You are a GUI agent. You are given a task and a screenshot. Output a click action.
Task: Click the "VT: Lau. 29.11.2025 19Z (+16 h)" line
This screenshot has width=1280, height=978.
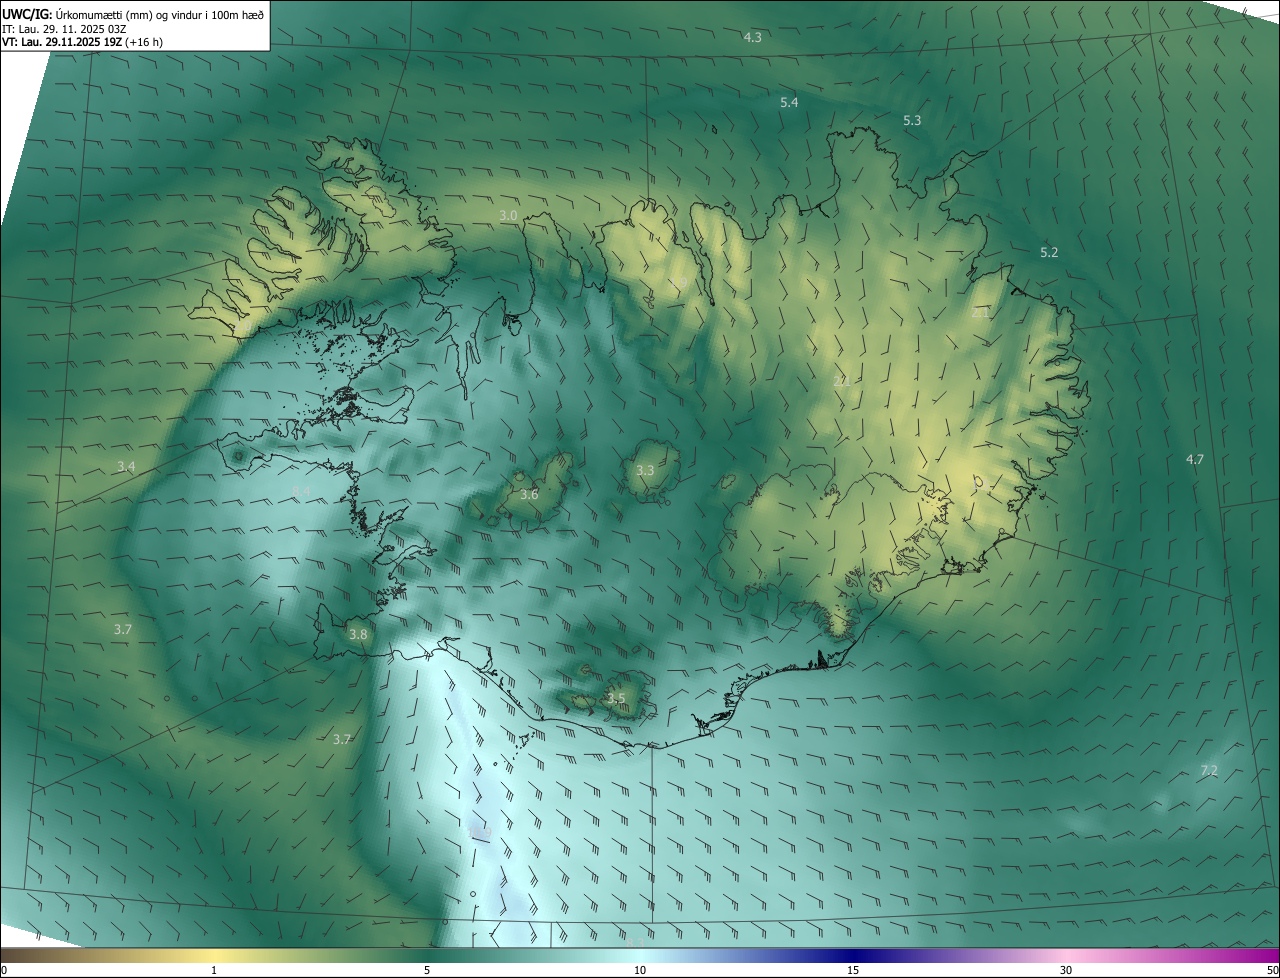pos(83,43)
